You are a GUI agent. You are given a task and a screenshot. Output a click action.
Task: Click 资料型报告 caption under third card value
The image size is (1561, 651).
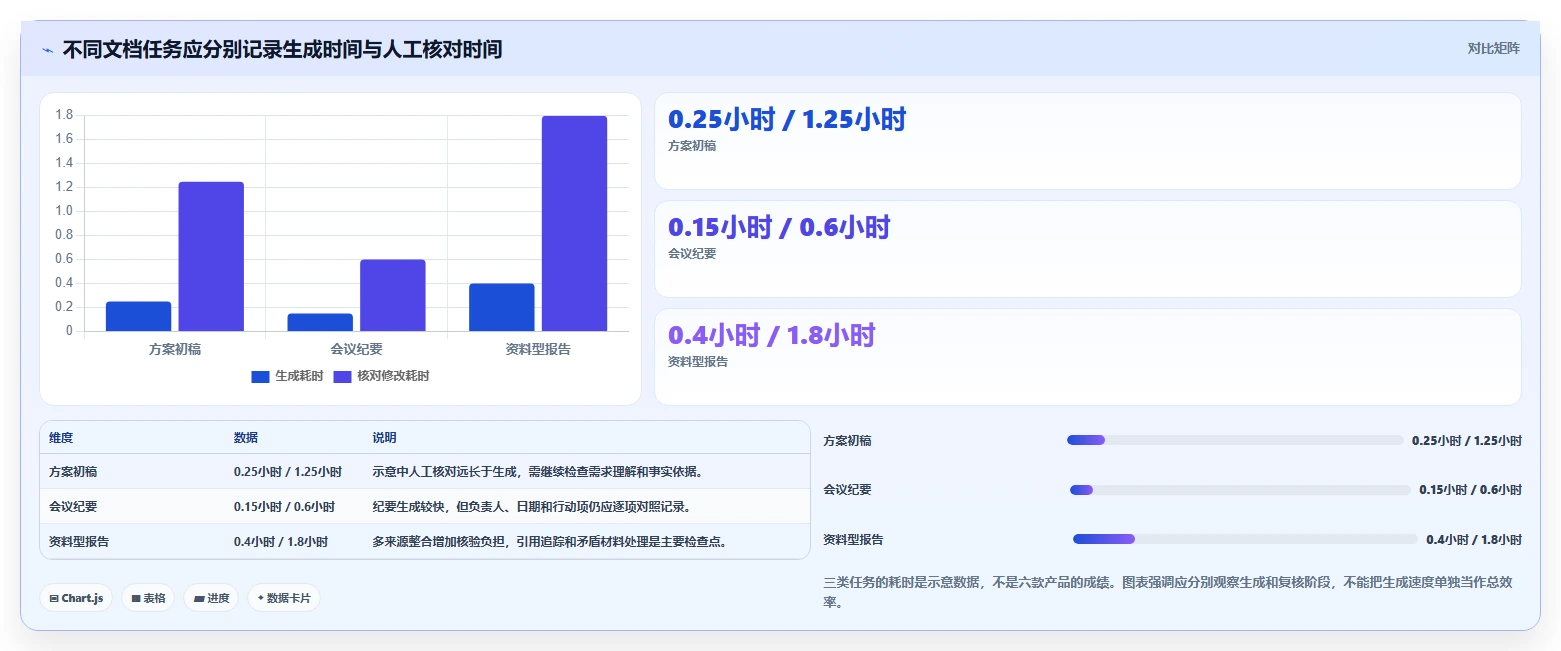point(698,362)
